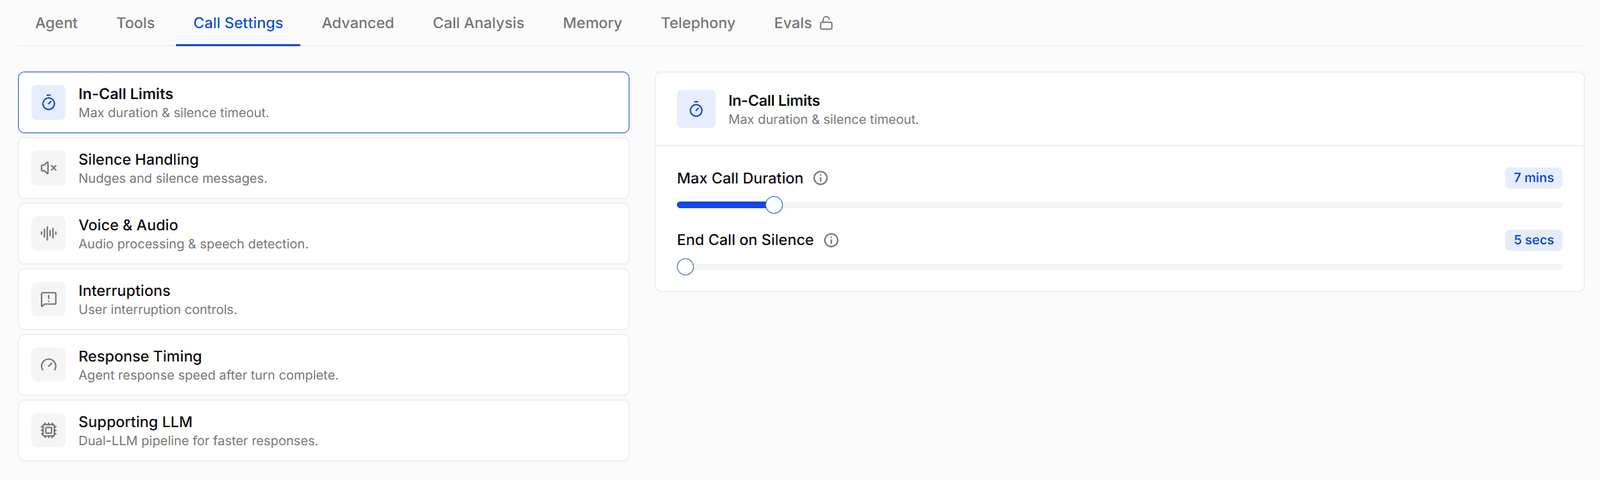Open the locked Evals tab

coord(803,23)
